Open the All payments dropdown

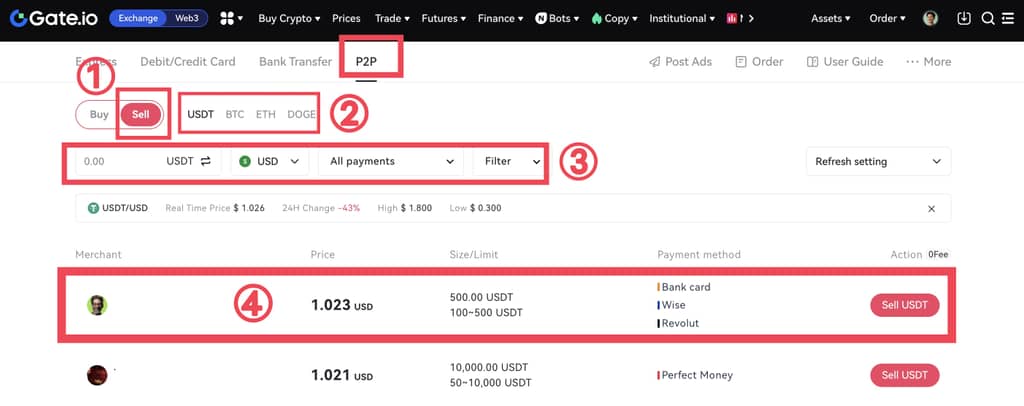[391, 161]
